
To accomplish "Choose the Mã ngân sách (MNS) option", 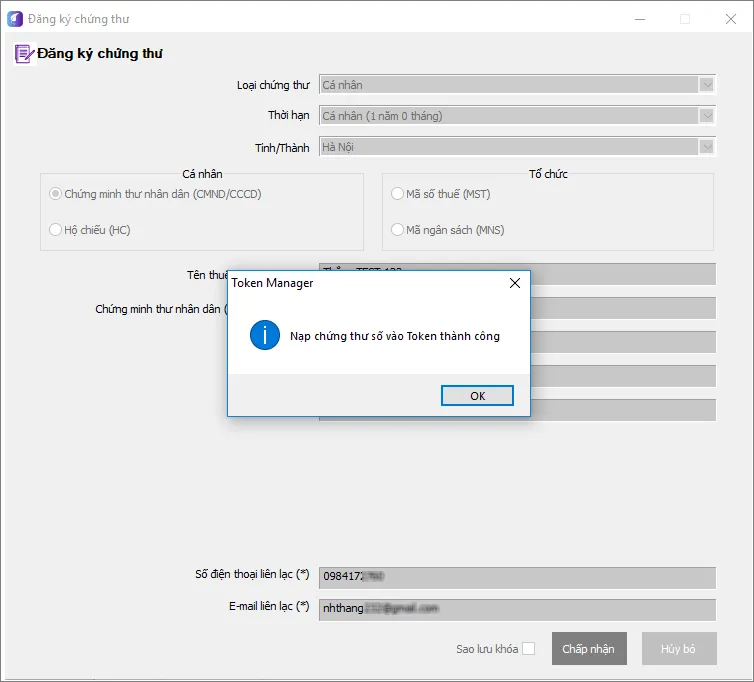I will coord(397,230).
